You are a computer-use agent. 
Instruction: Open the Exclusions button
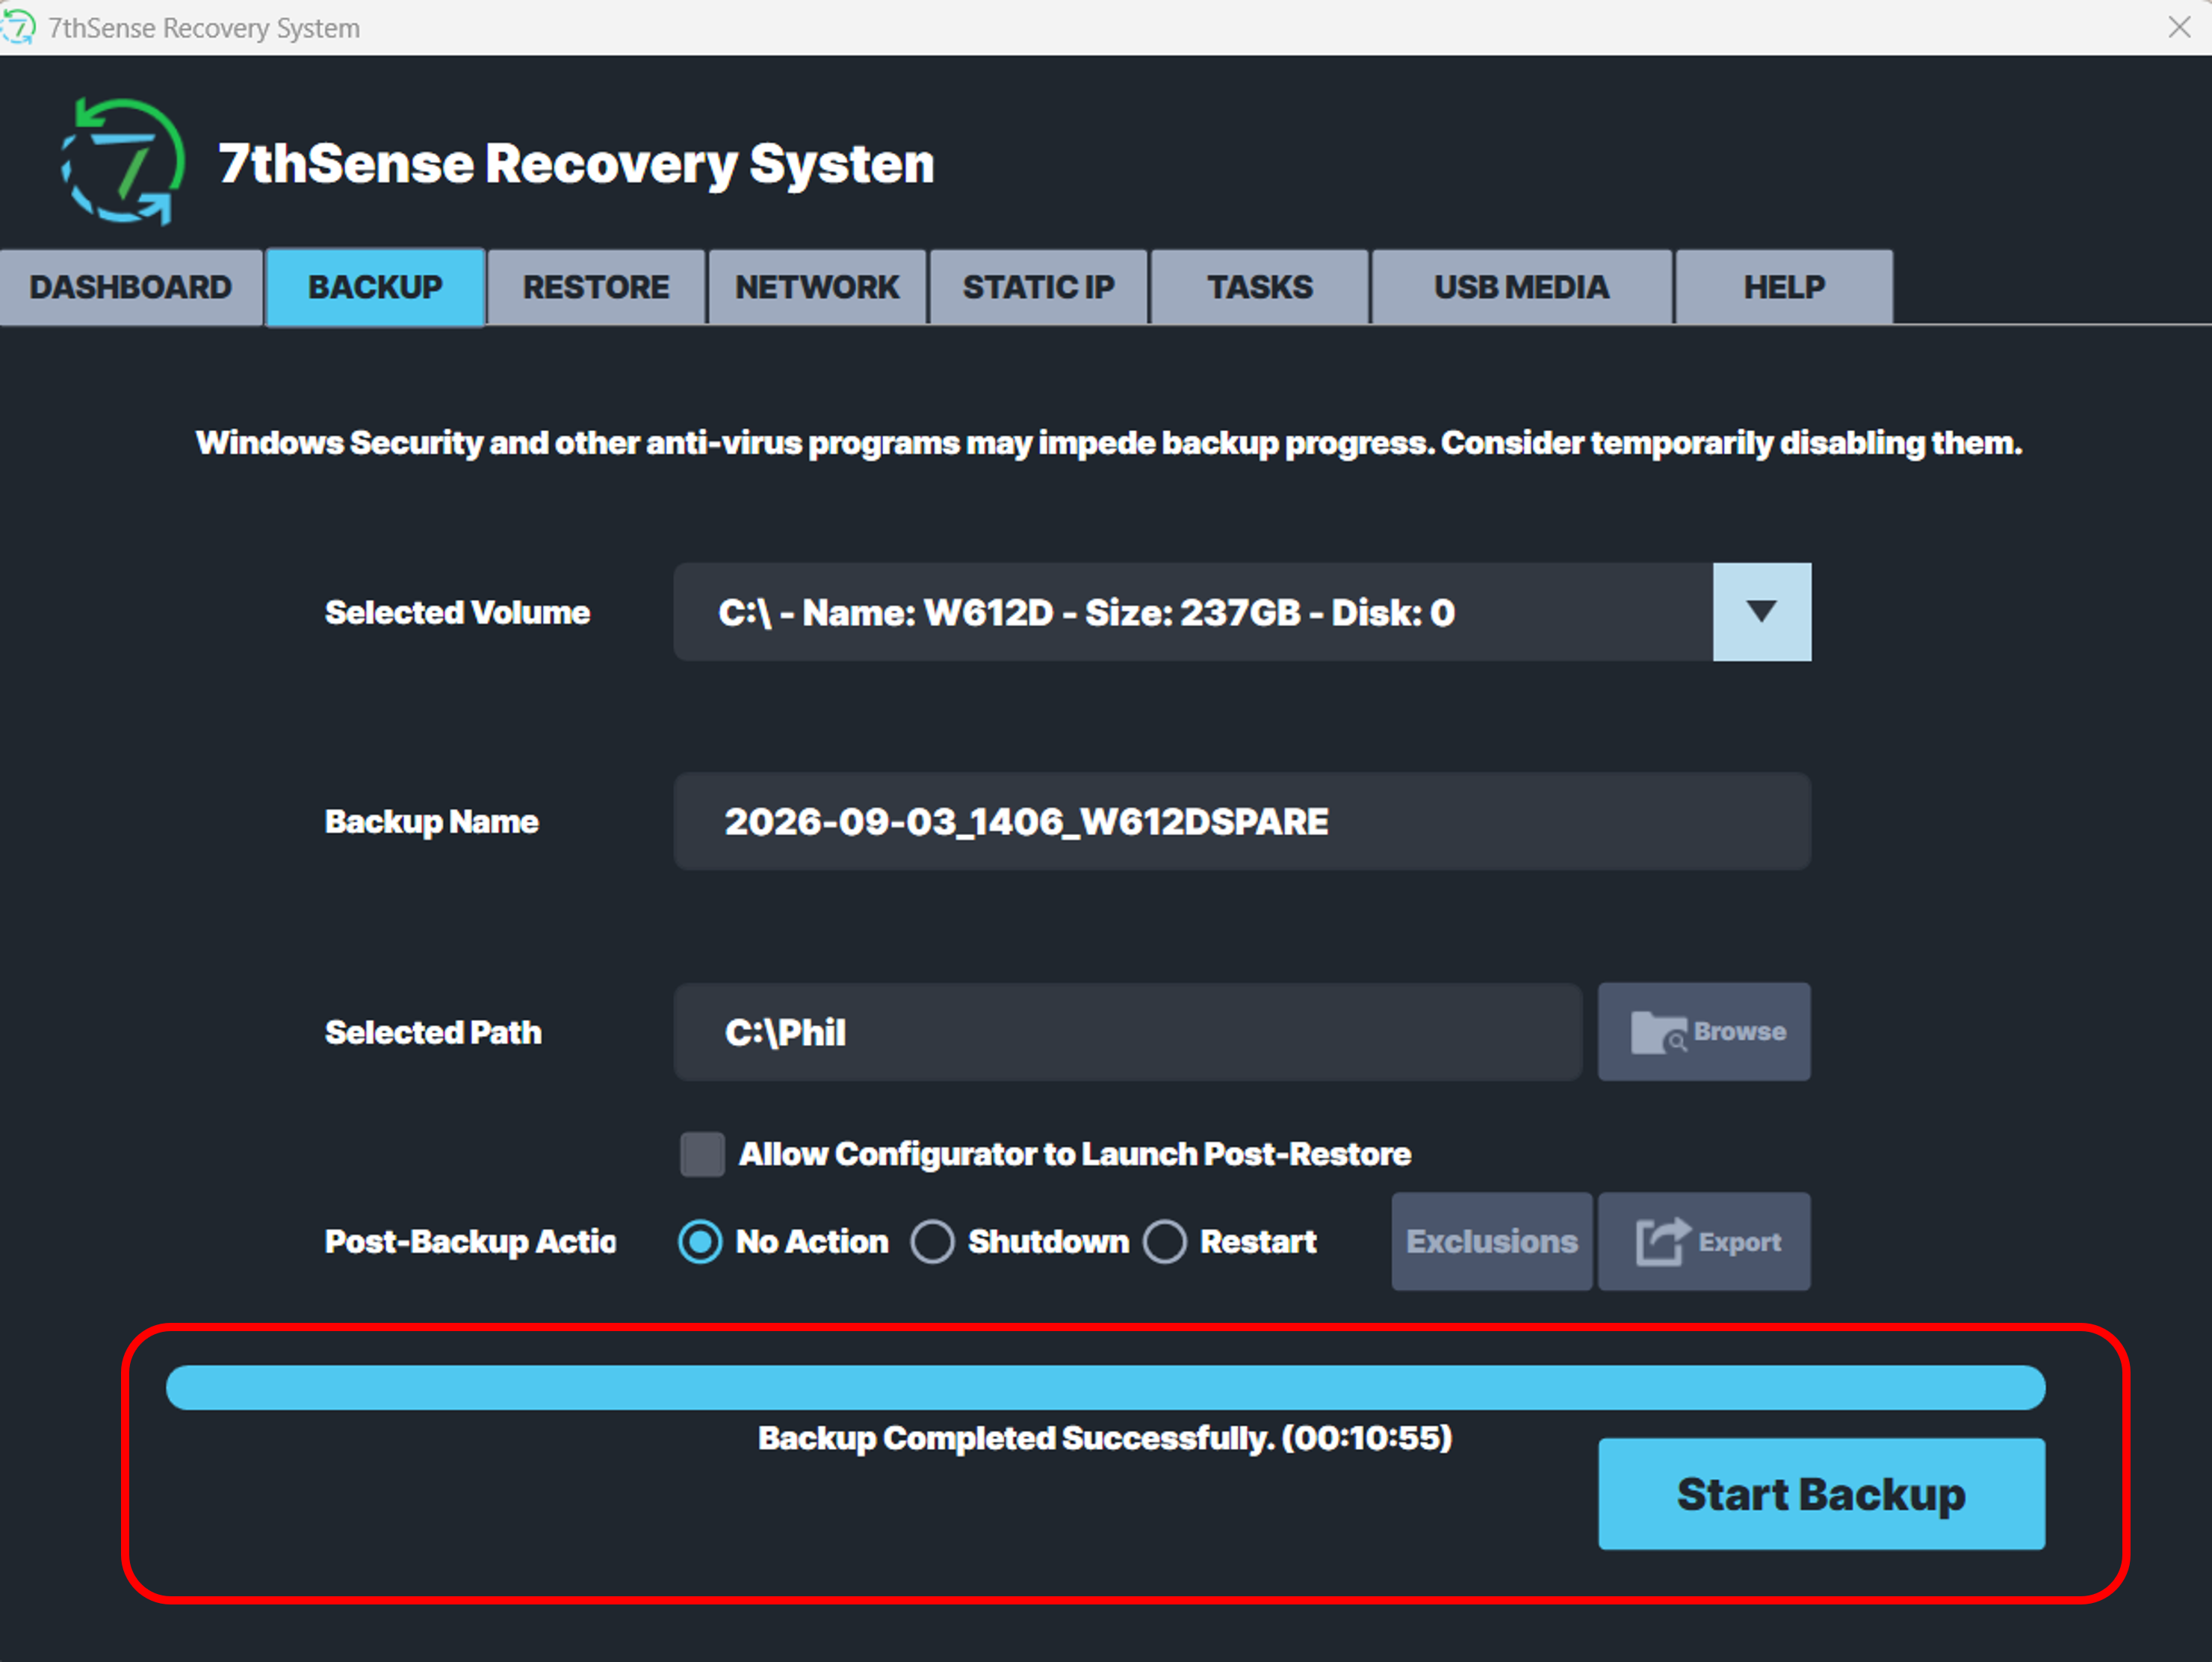coord(1491,1241)
